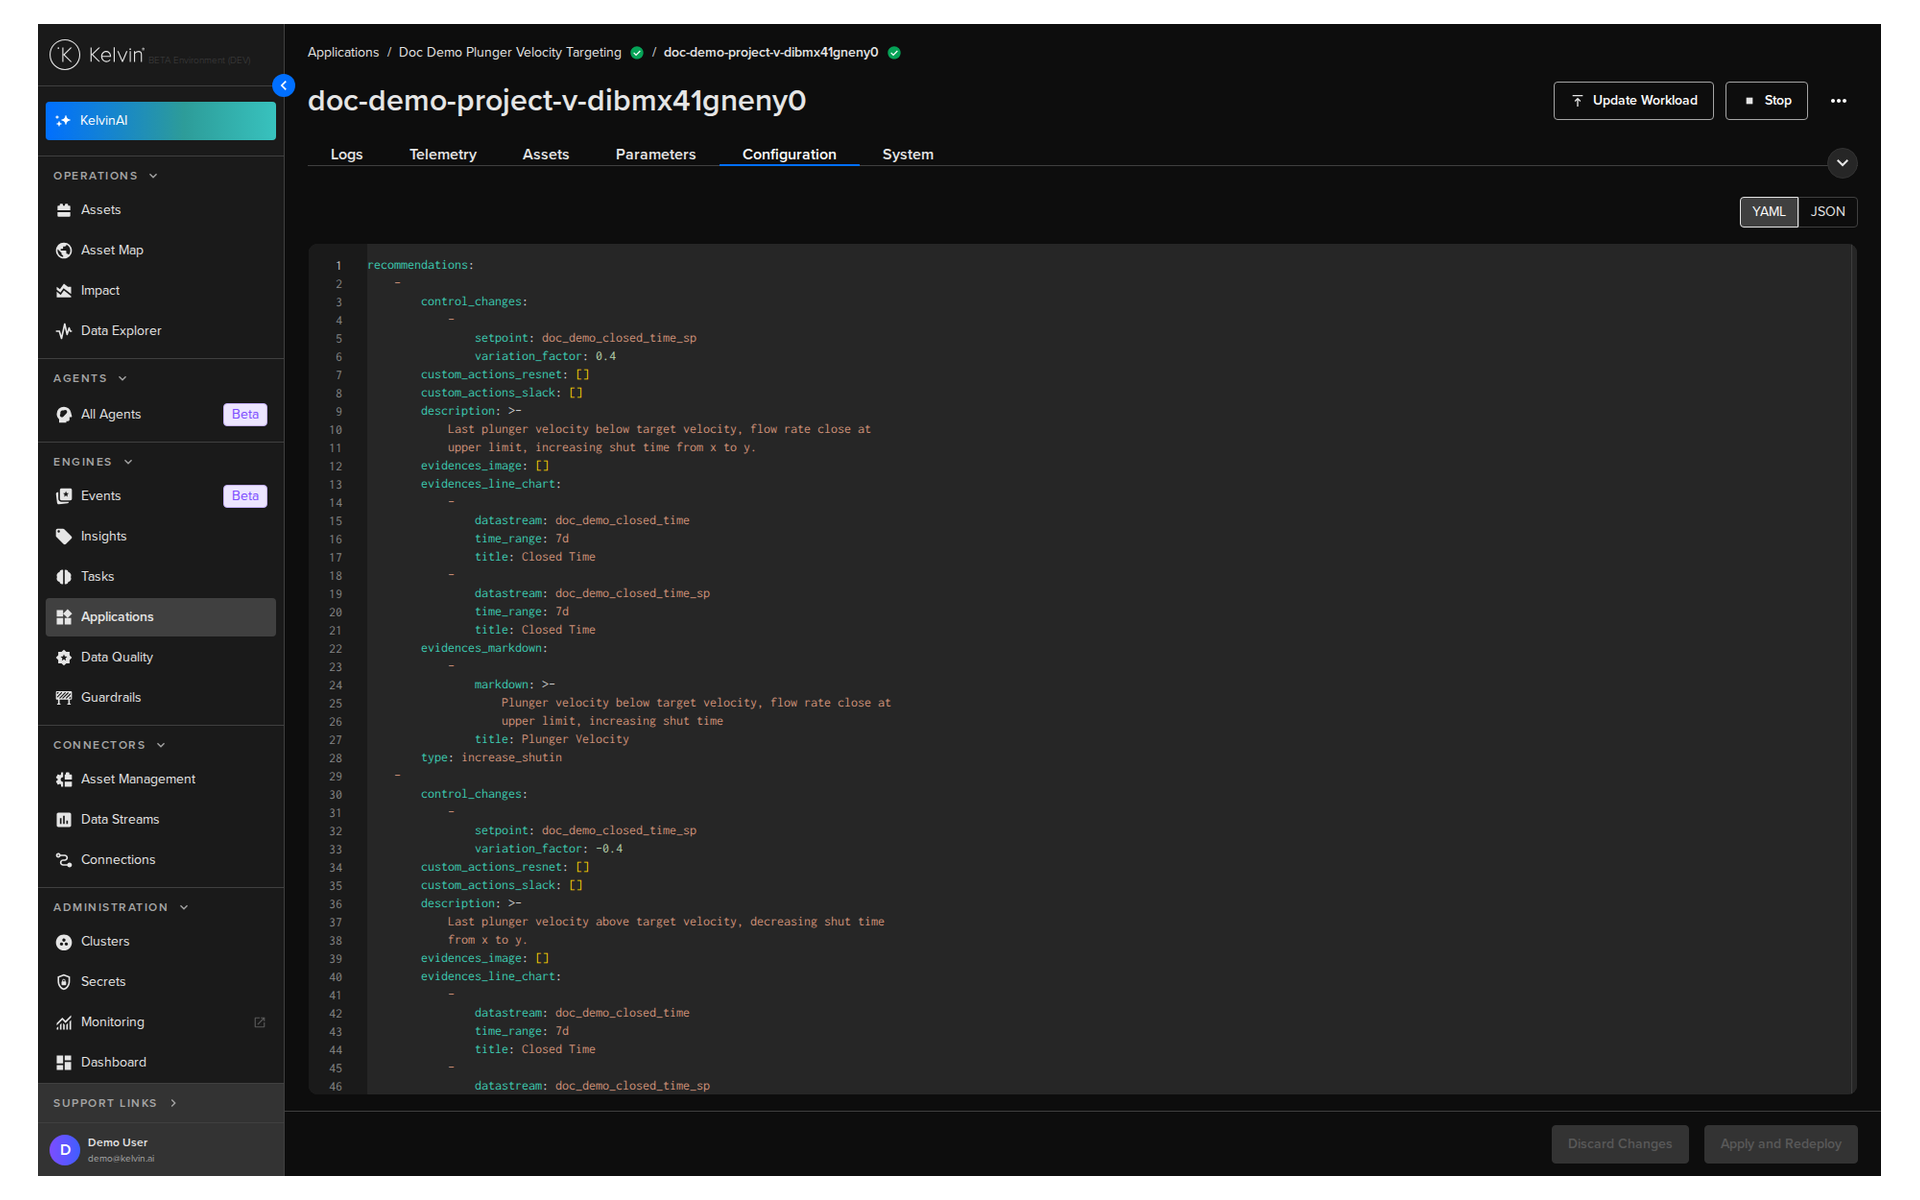Click the editor vertical scrollbar

pos(1853,668)
